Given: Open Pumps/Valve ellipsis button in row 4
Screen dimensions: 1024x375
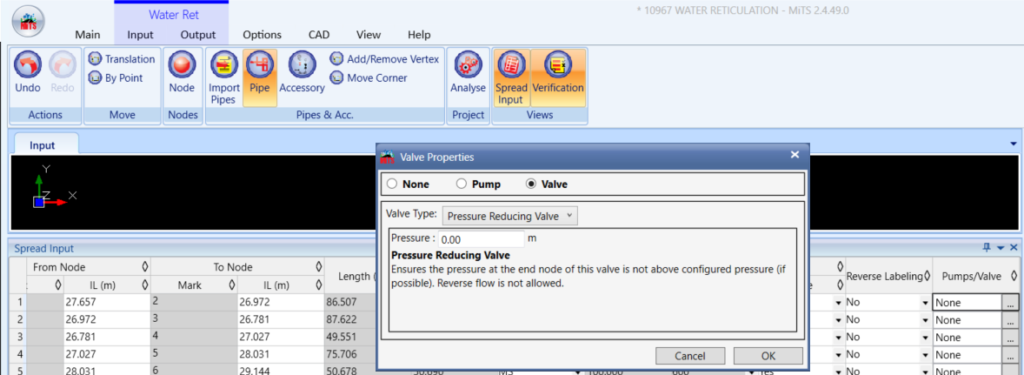Looking at the screenshot, I should 1010,355.
